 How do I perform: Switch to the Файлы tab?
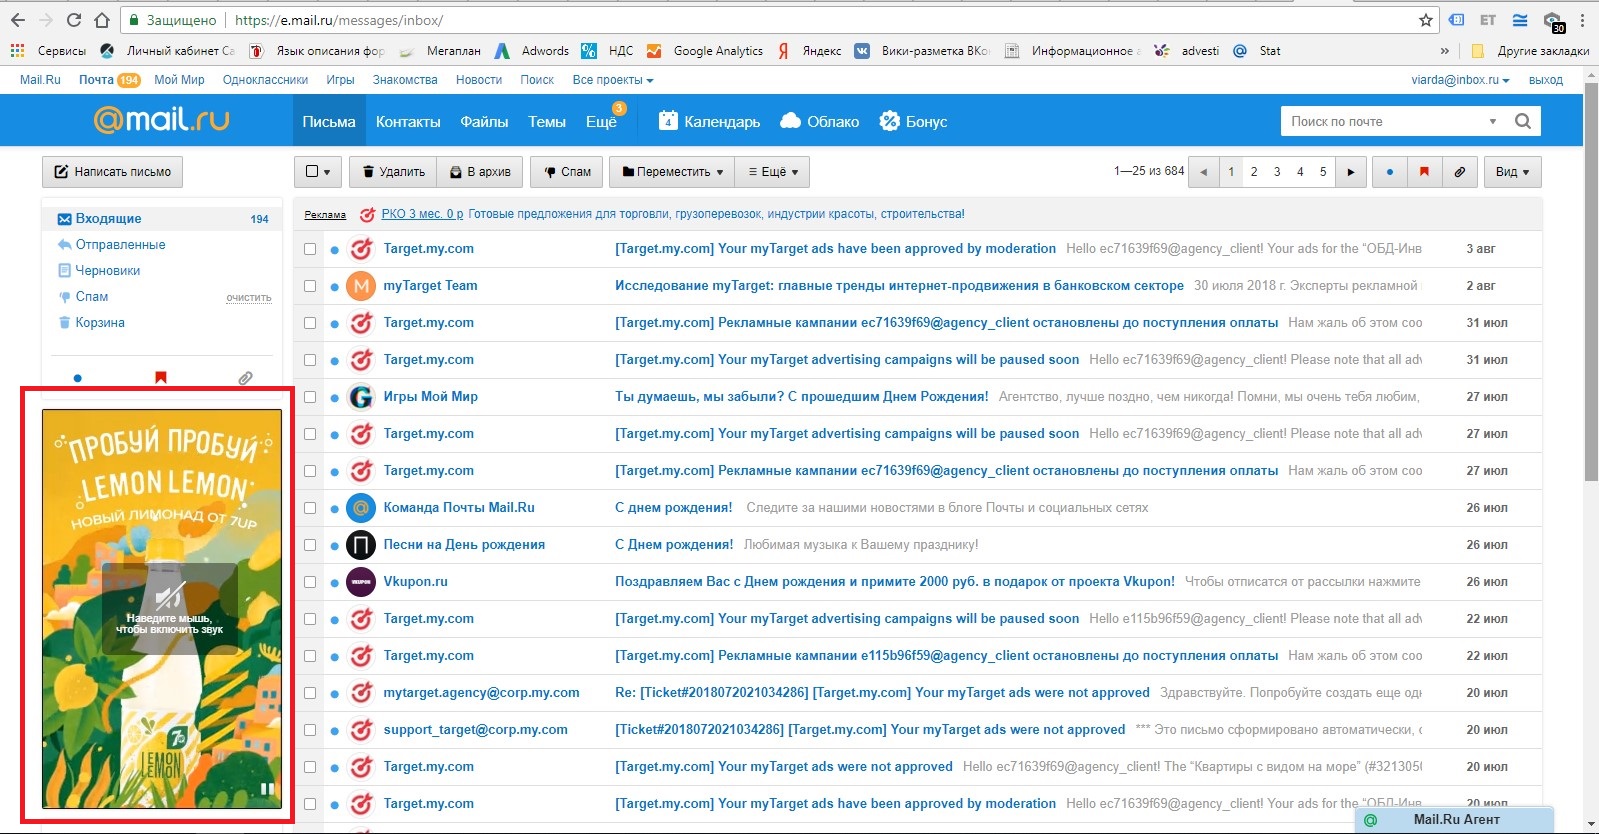pyautogui.click(x=484, y=121)
